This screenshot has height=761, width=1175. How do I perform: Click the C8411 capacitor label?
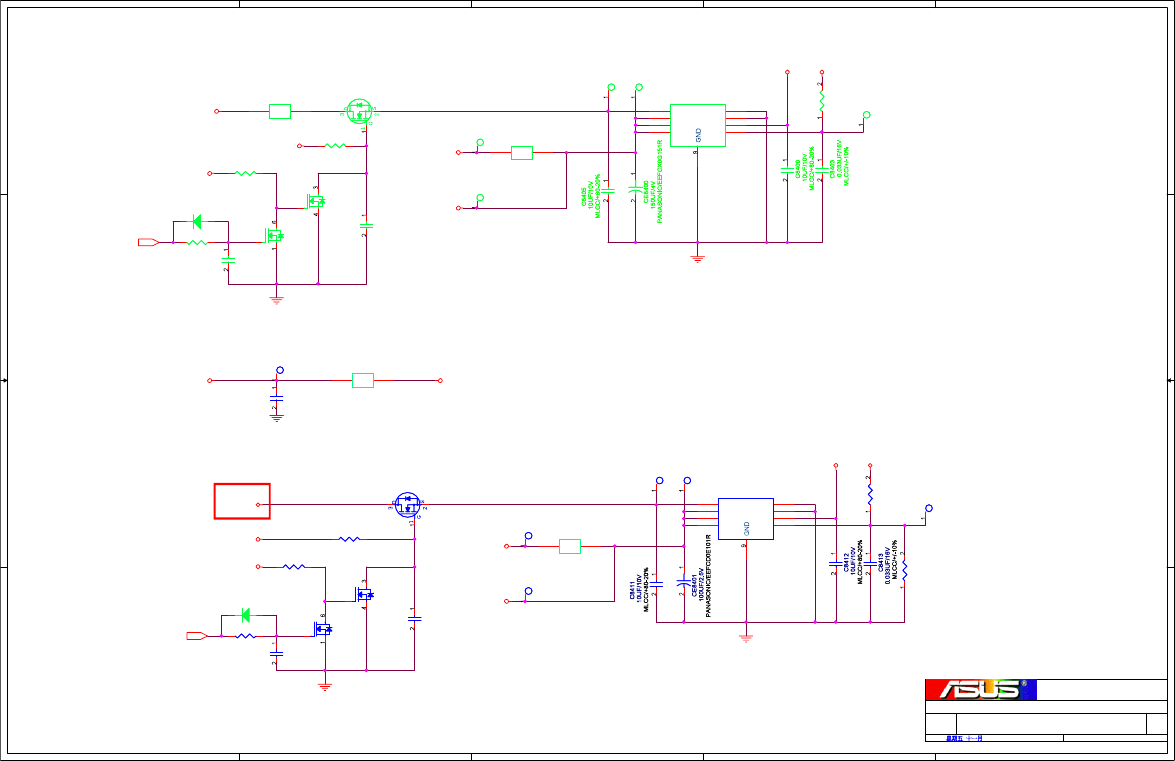[x=632, y=589]
